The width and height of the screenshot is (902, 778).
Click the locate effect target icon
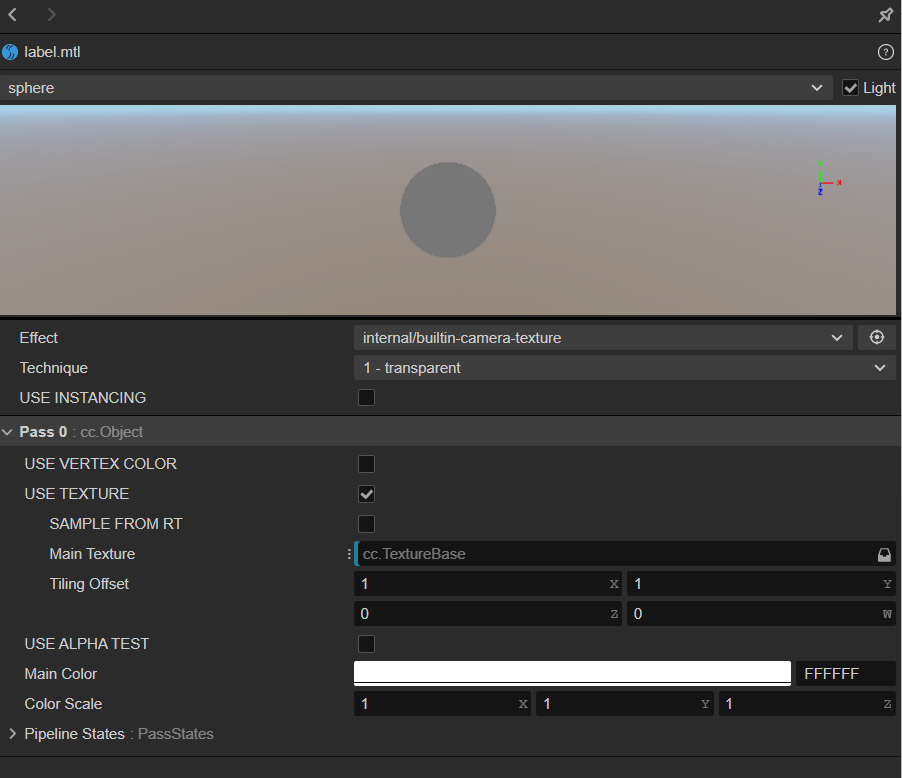point(877,338)
